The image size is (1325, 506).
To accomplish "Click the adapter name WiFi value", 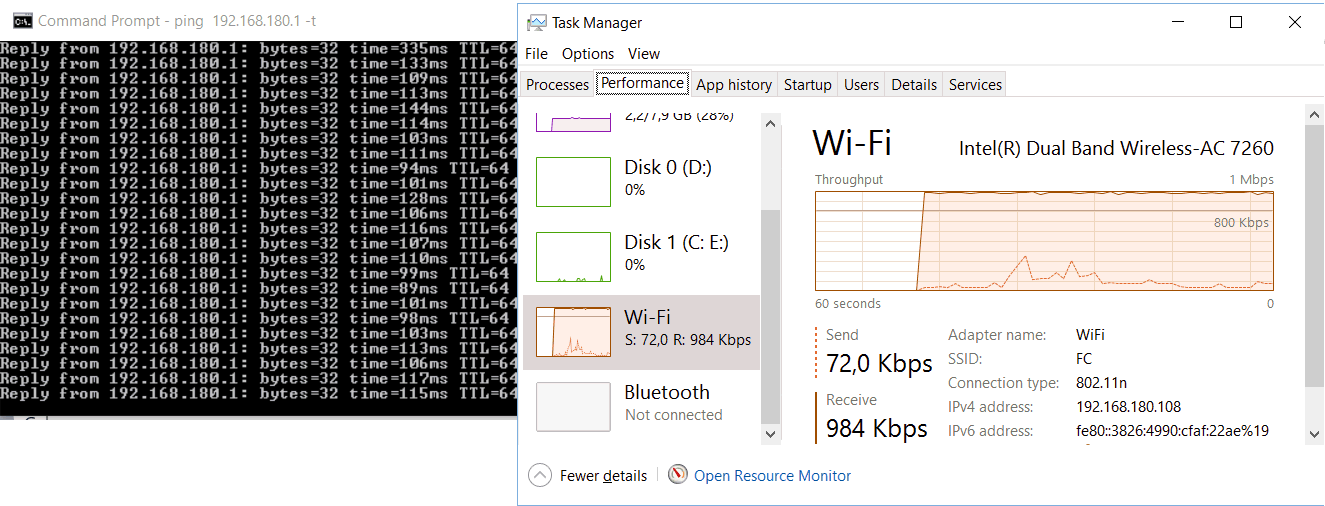I will coord(1090,335).
